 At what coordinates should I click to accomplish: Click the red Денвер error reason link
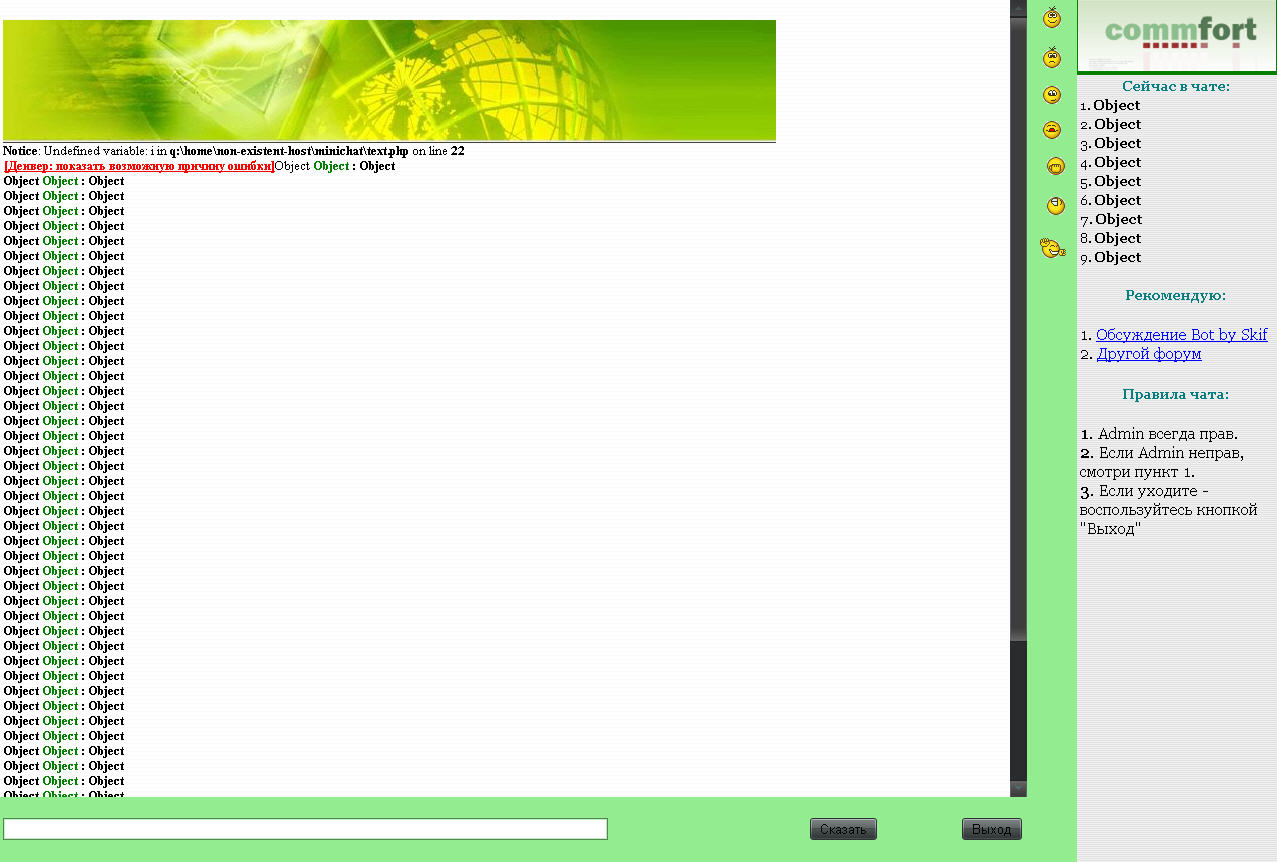click(139, 166)
